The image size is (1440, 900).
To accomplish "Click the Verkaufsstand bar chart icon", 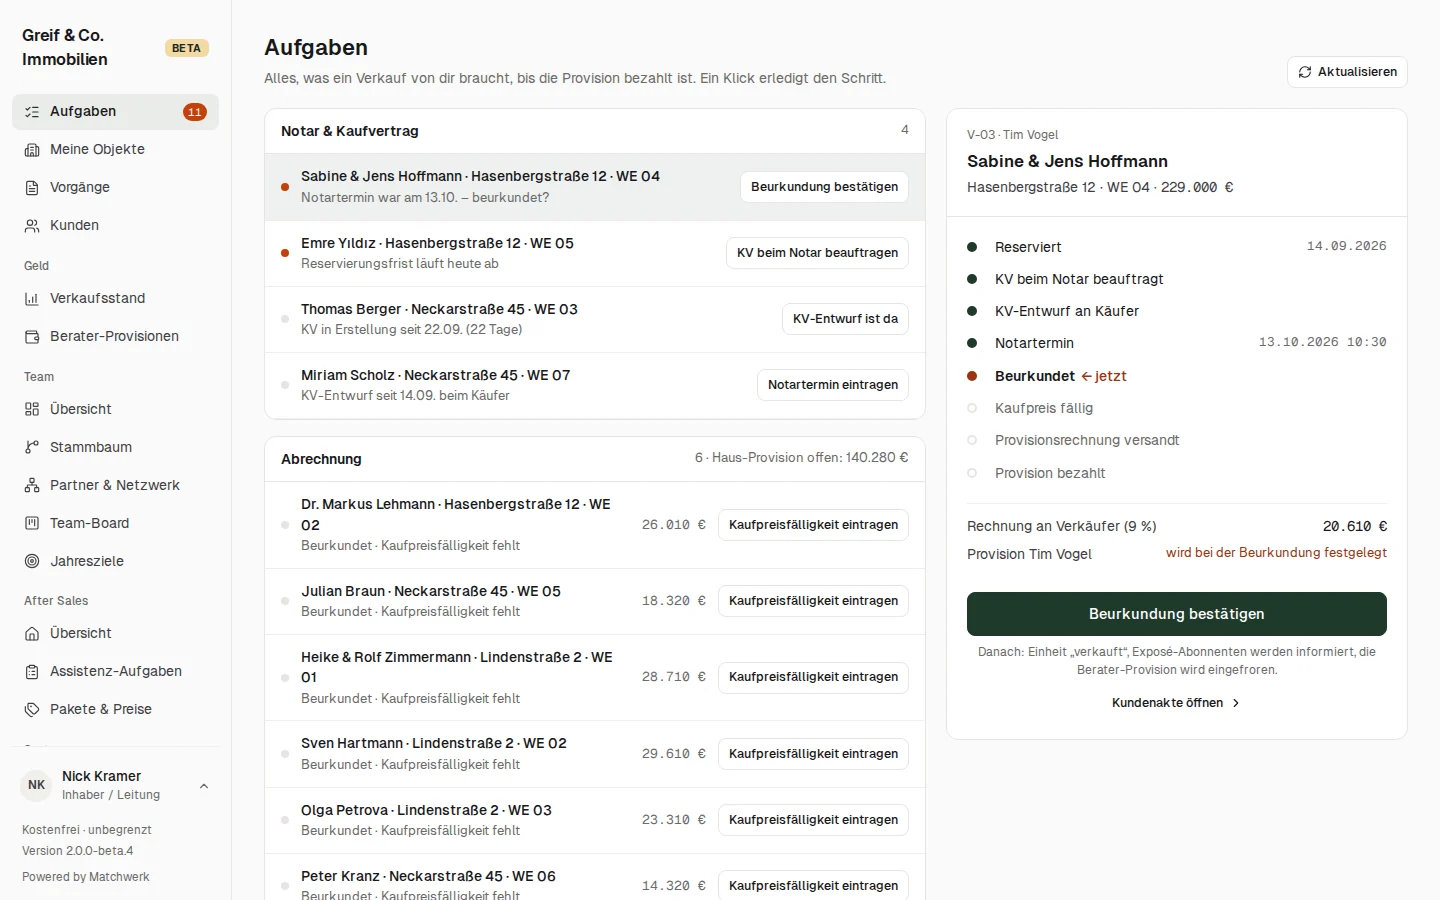I will [32, 299].
